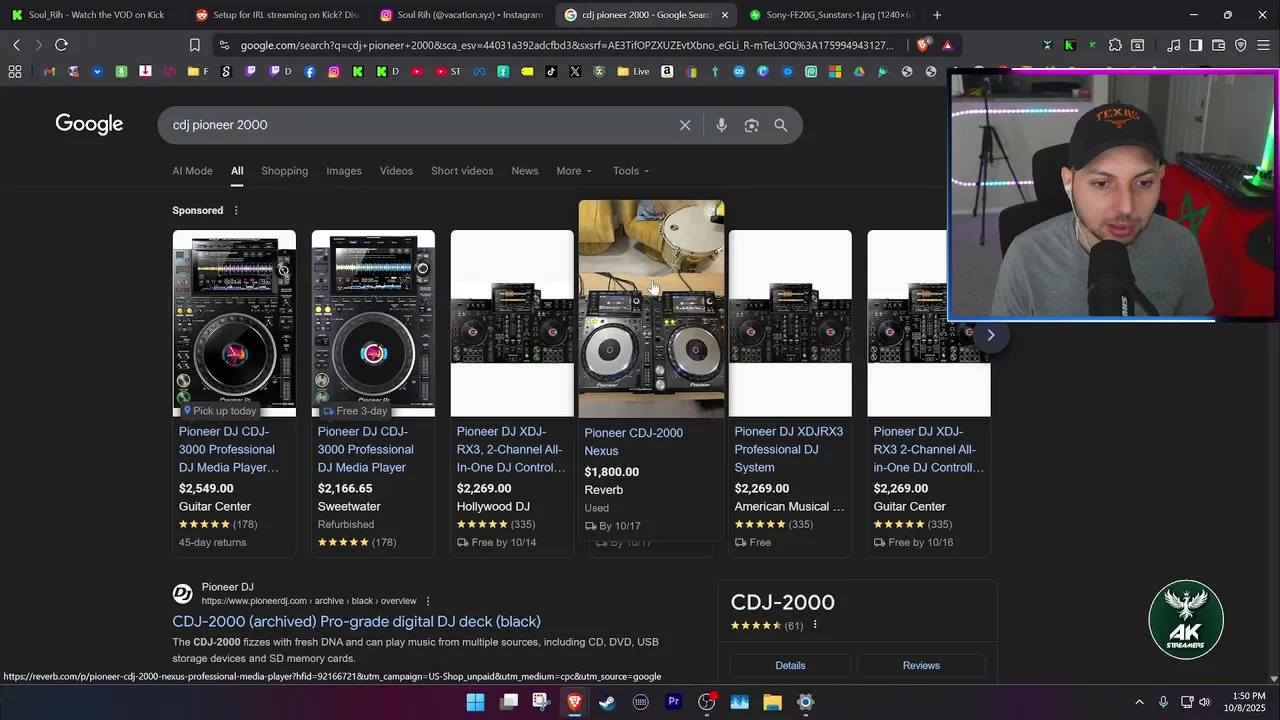This screenshot has width=1280, height=720.
Task: Select the News search tab
Action: tap(525, 171)
